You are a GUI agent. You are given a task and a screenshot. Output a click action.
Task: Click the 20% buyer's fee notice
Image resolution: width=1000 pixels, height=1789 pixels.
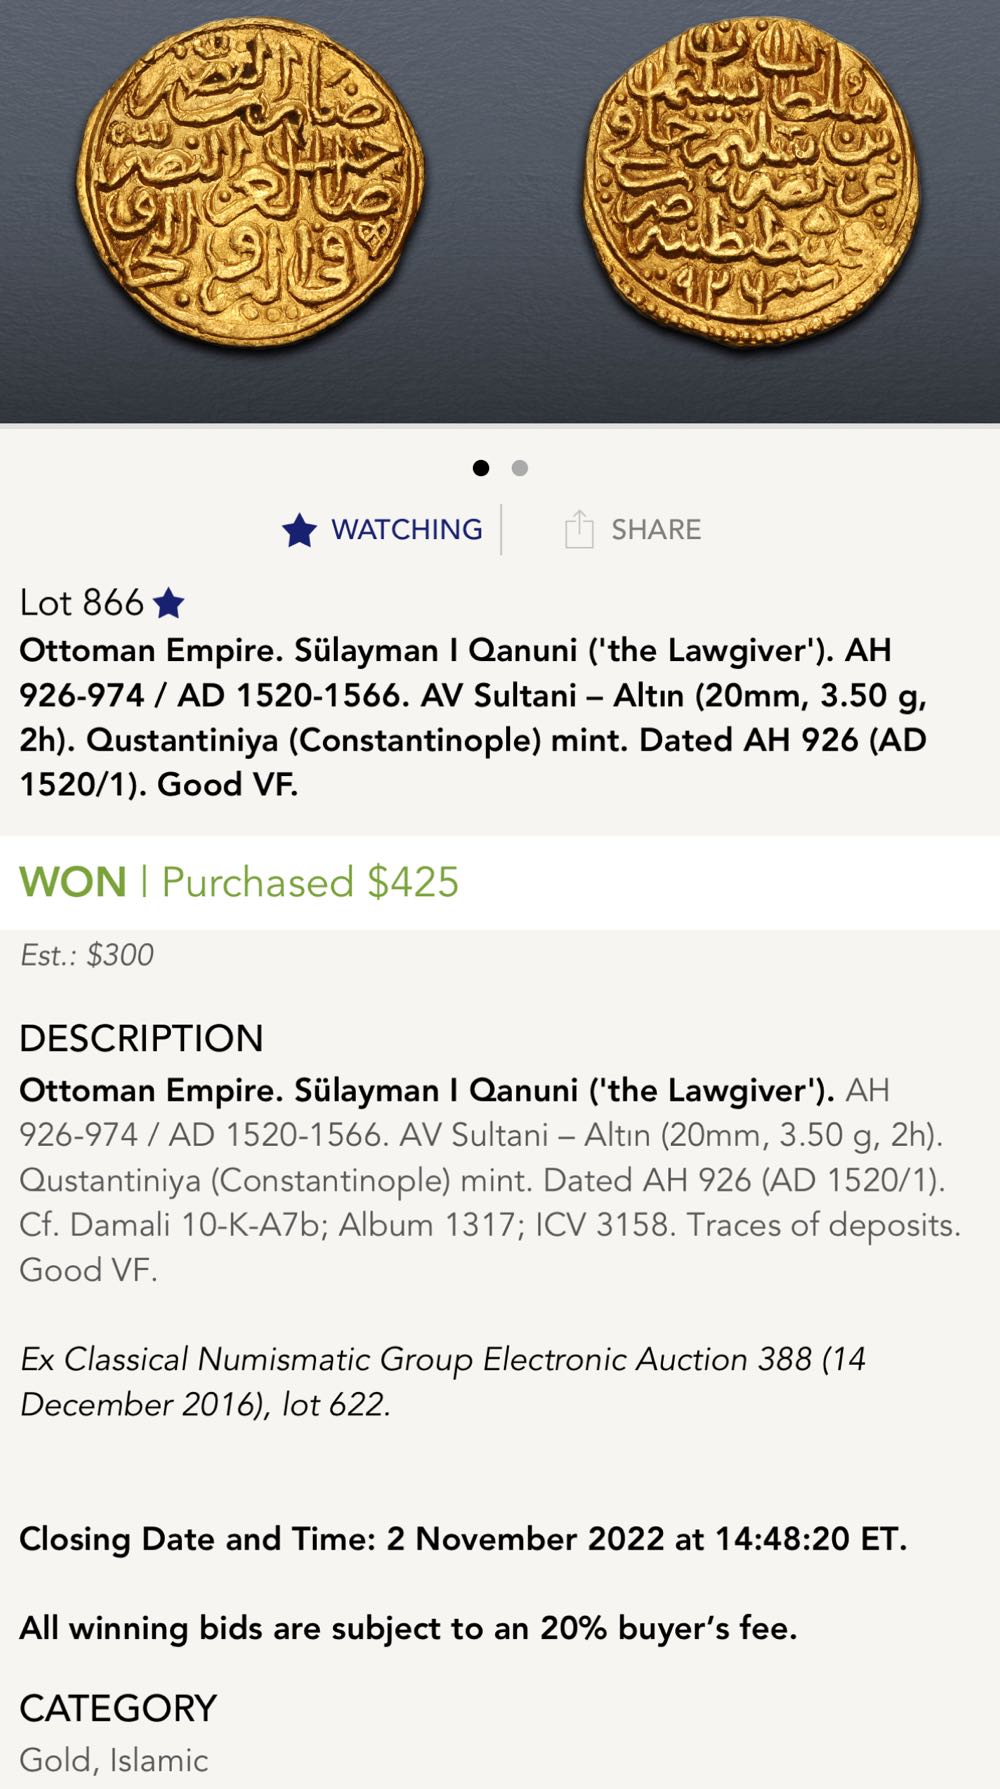tap(408, 1628)
